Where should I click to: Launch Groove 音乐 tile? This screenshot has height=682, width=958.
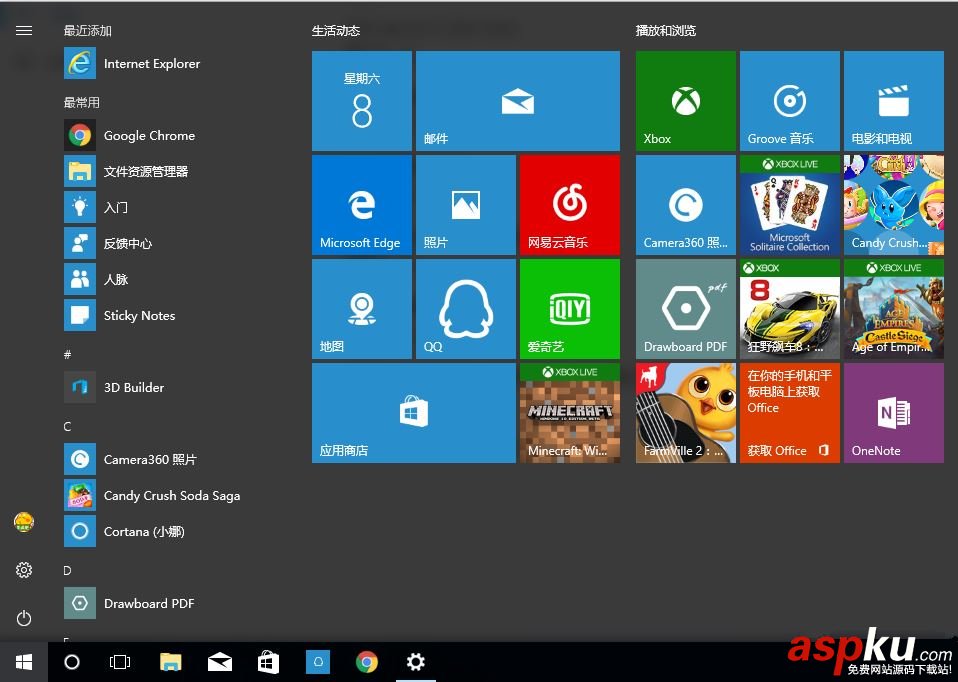[789, 101]
